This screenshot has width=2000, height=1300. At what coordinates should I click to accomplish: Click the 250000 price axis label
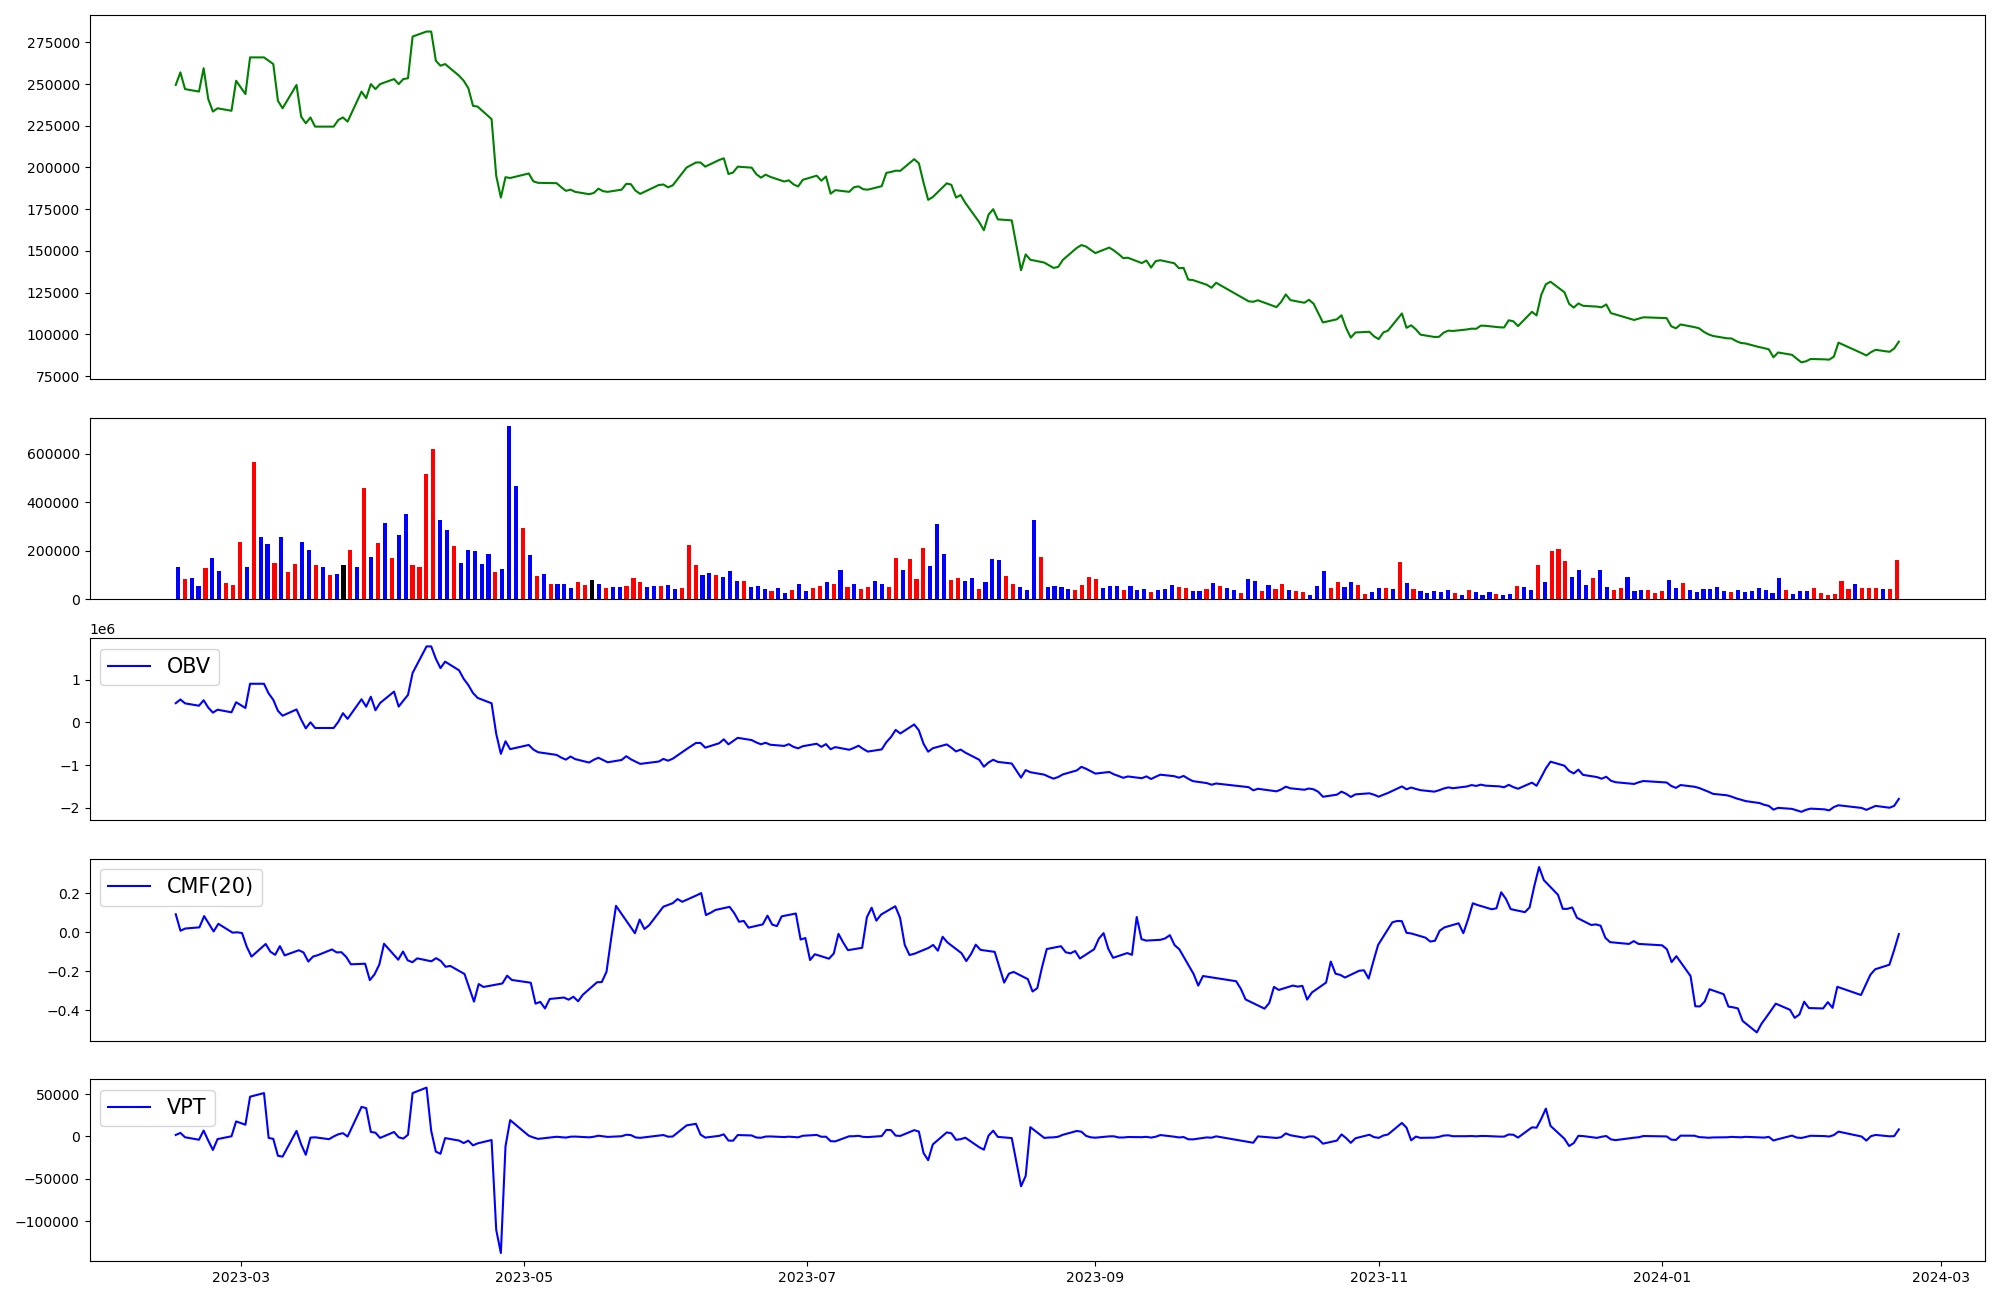[x=54, y=85]
